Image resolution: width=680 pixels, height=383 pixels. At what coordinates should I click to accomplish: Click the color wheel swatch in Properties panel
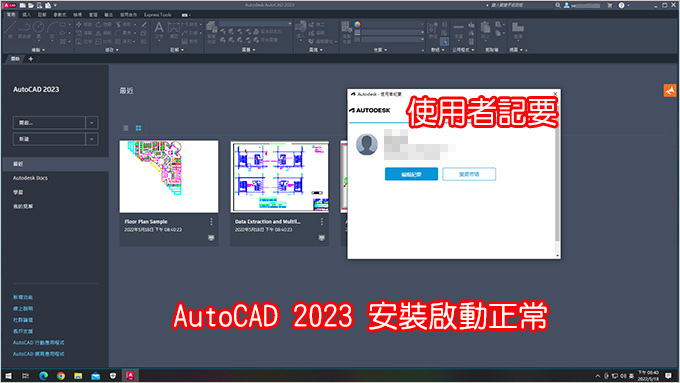pyautogui.click(x=357, y=25)
